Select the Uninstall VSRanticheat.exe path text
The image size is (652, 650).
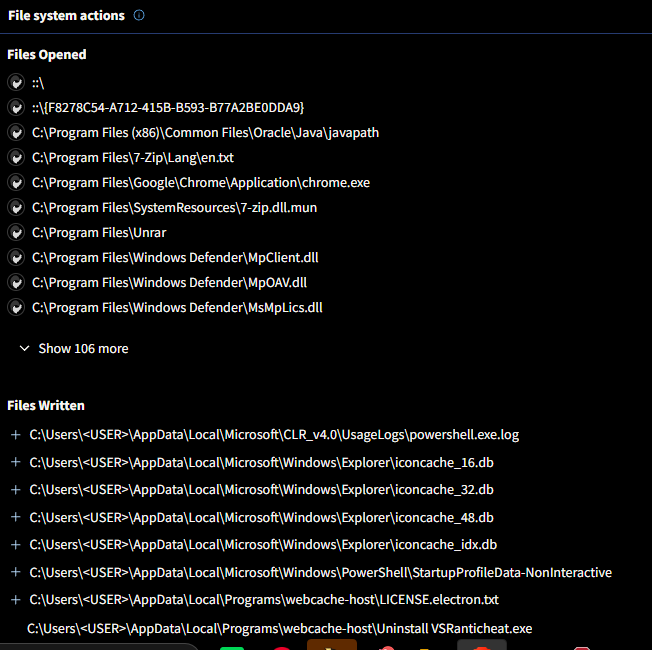[x=279, y=628]
